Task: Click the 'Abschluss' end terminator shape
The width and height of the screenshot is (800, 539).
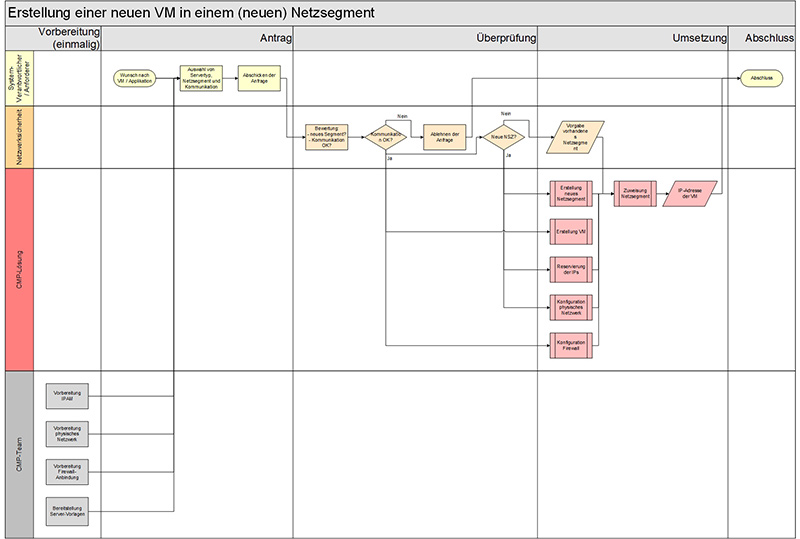Action: tap(758, 80)
